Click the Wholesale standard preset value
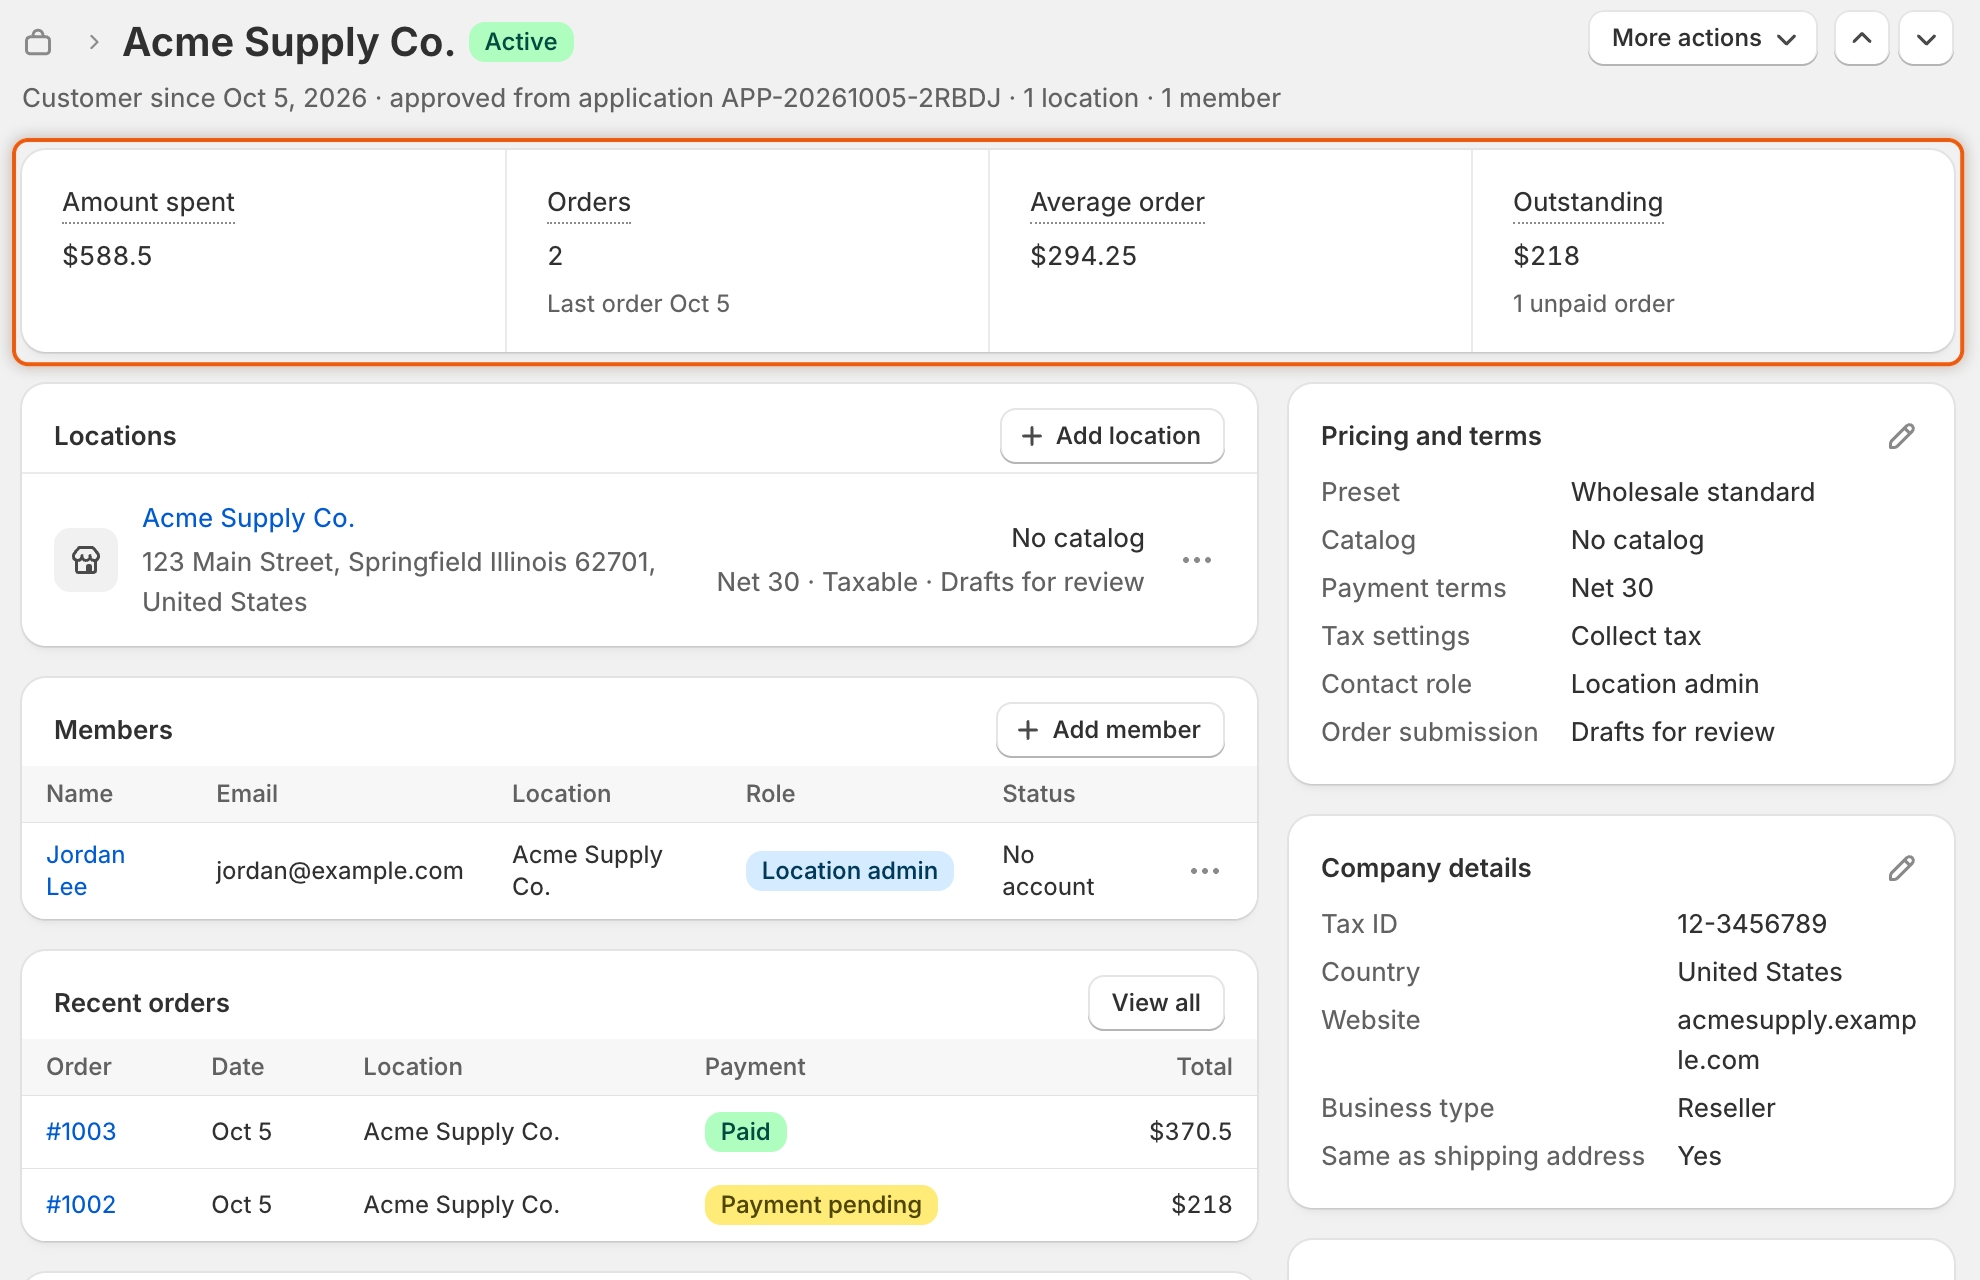This screenshot has width=1980, height=1280. click(x=1693, y=492)
